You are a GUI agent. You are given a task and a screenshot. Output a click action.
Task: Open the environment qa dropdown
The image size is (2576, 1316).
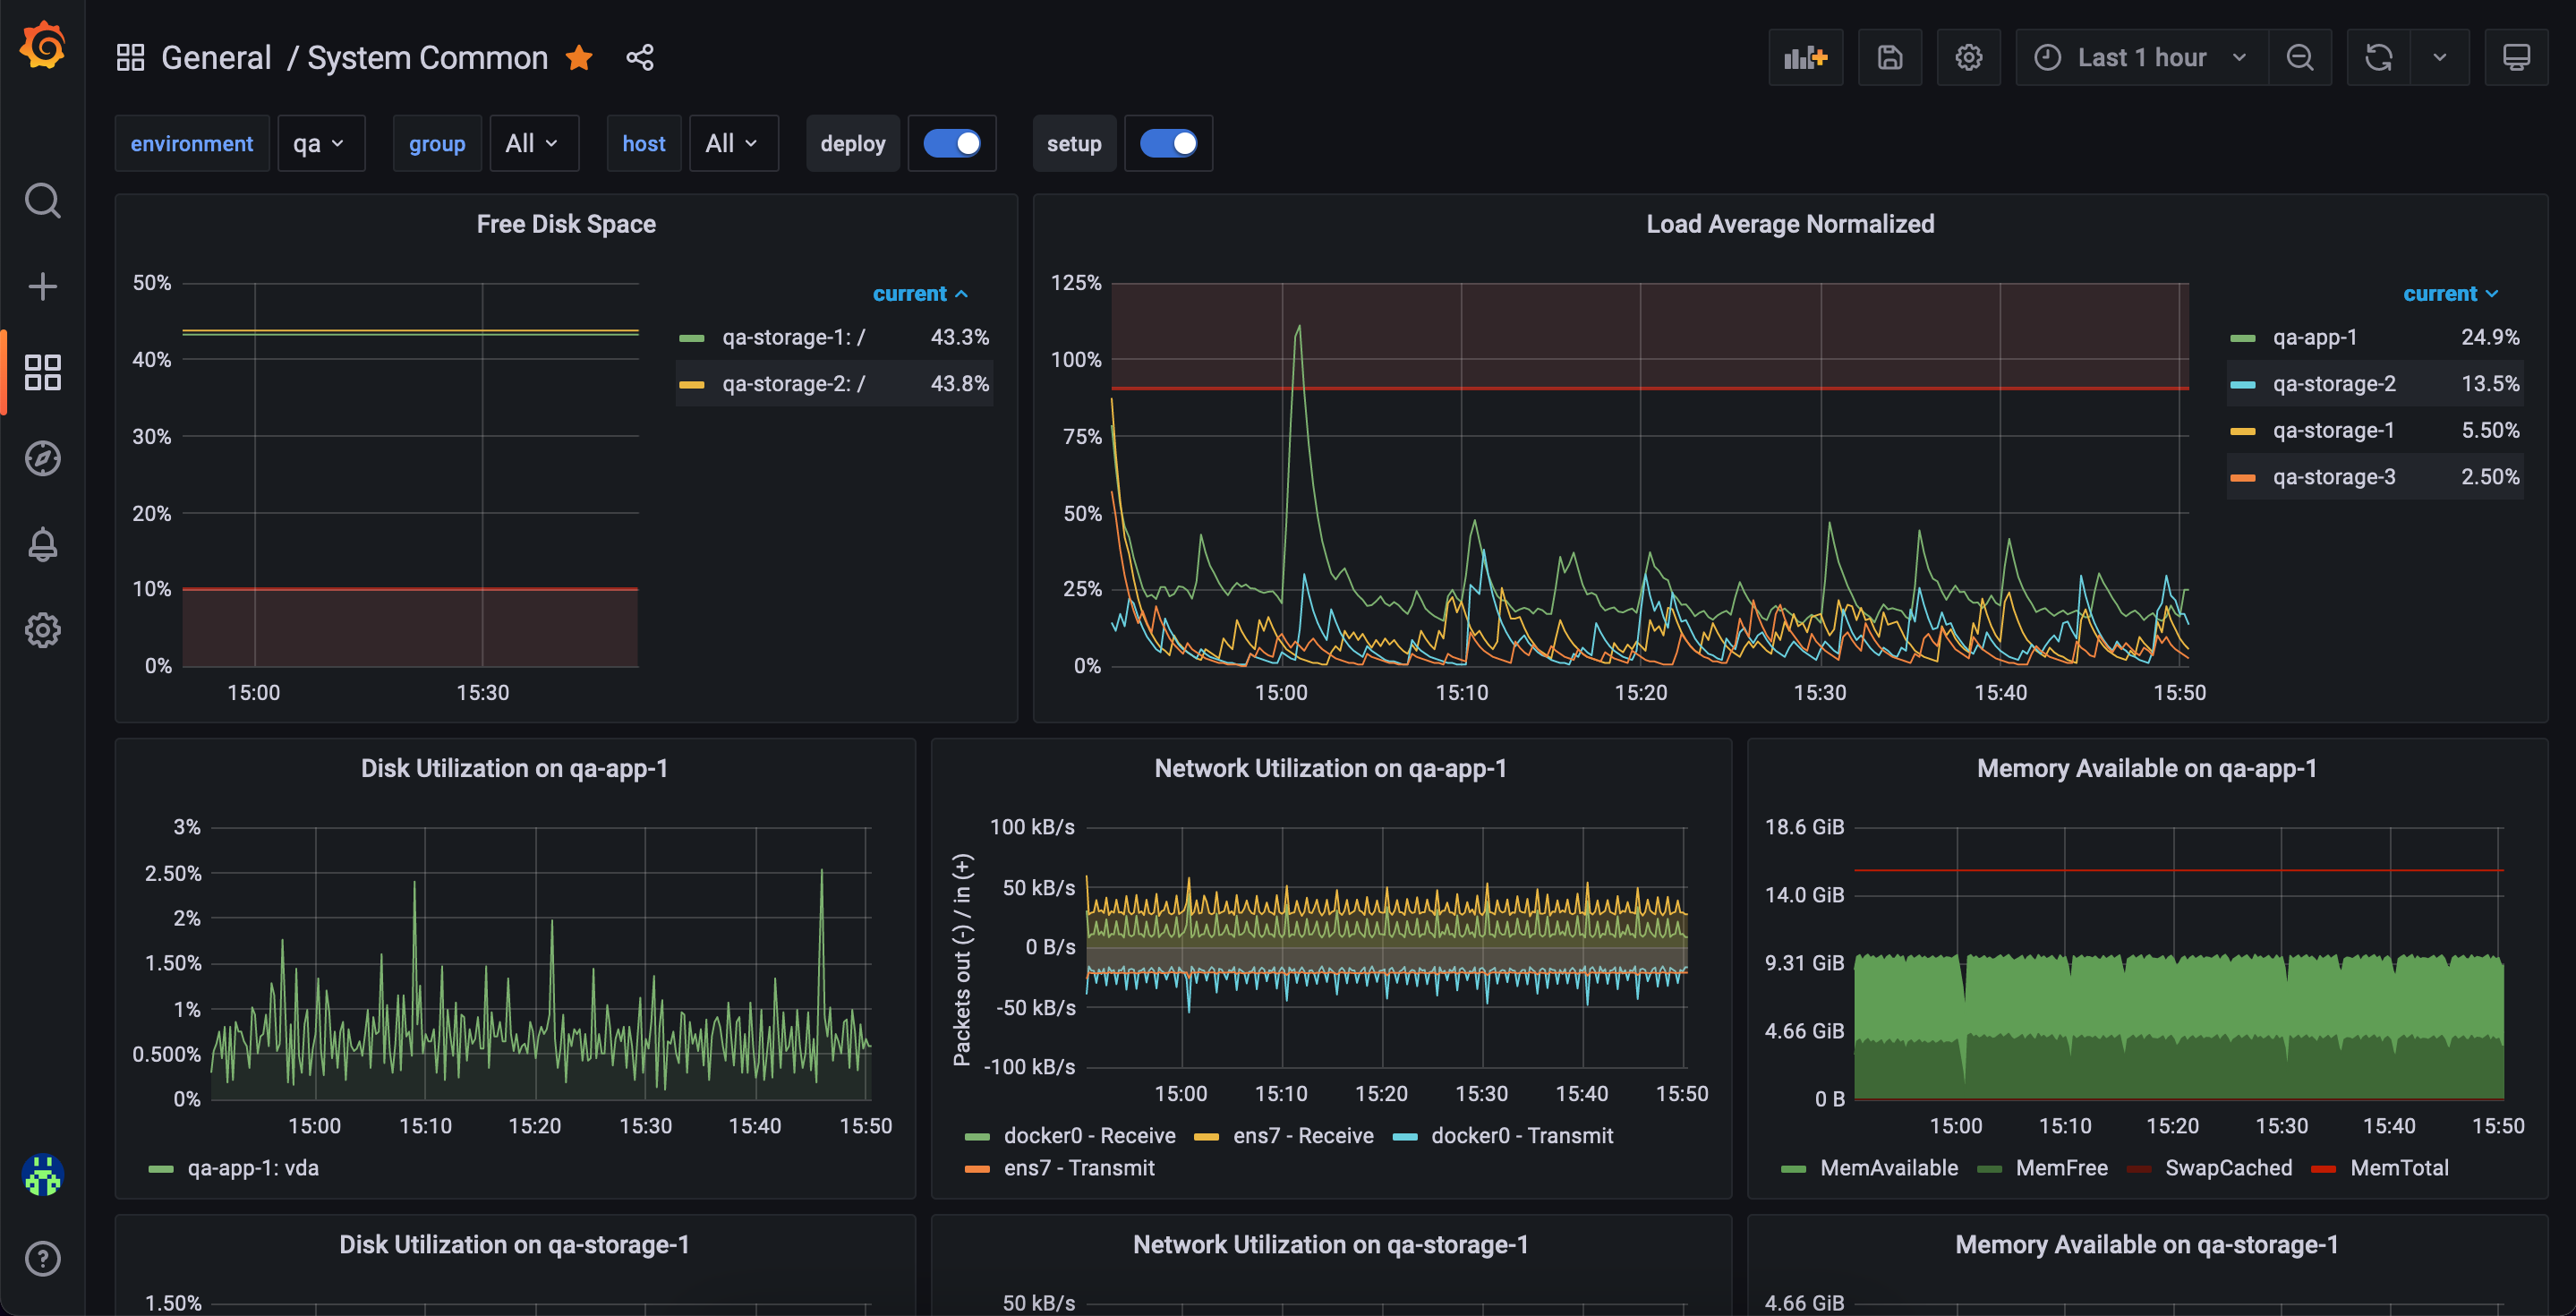point(320,144)
